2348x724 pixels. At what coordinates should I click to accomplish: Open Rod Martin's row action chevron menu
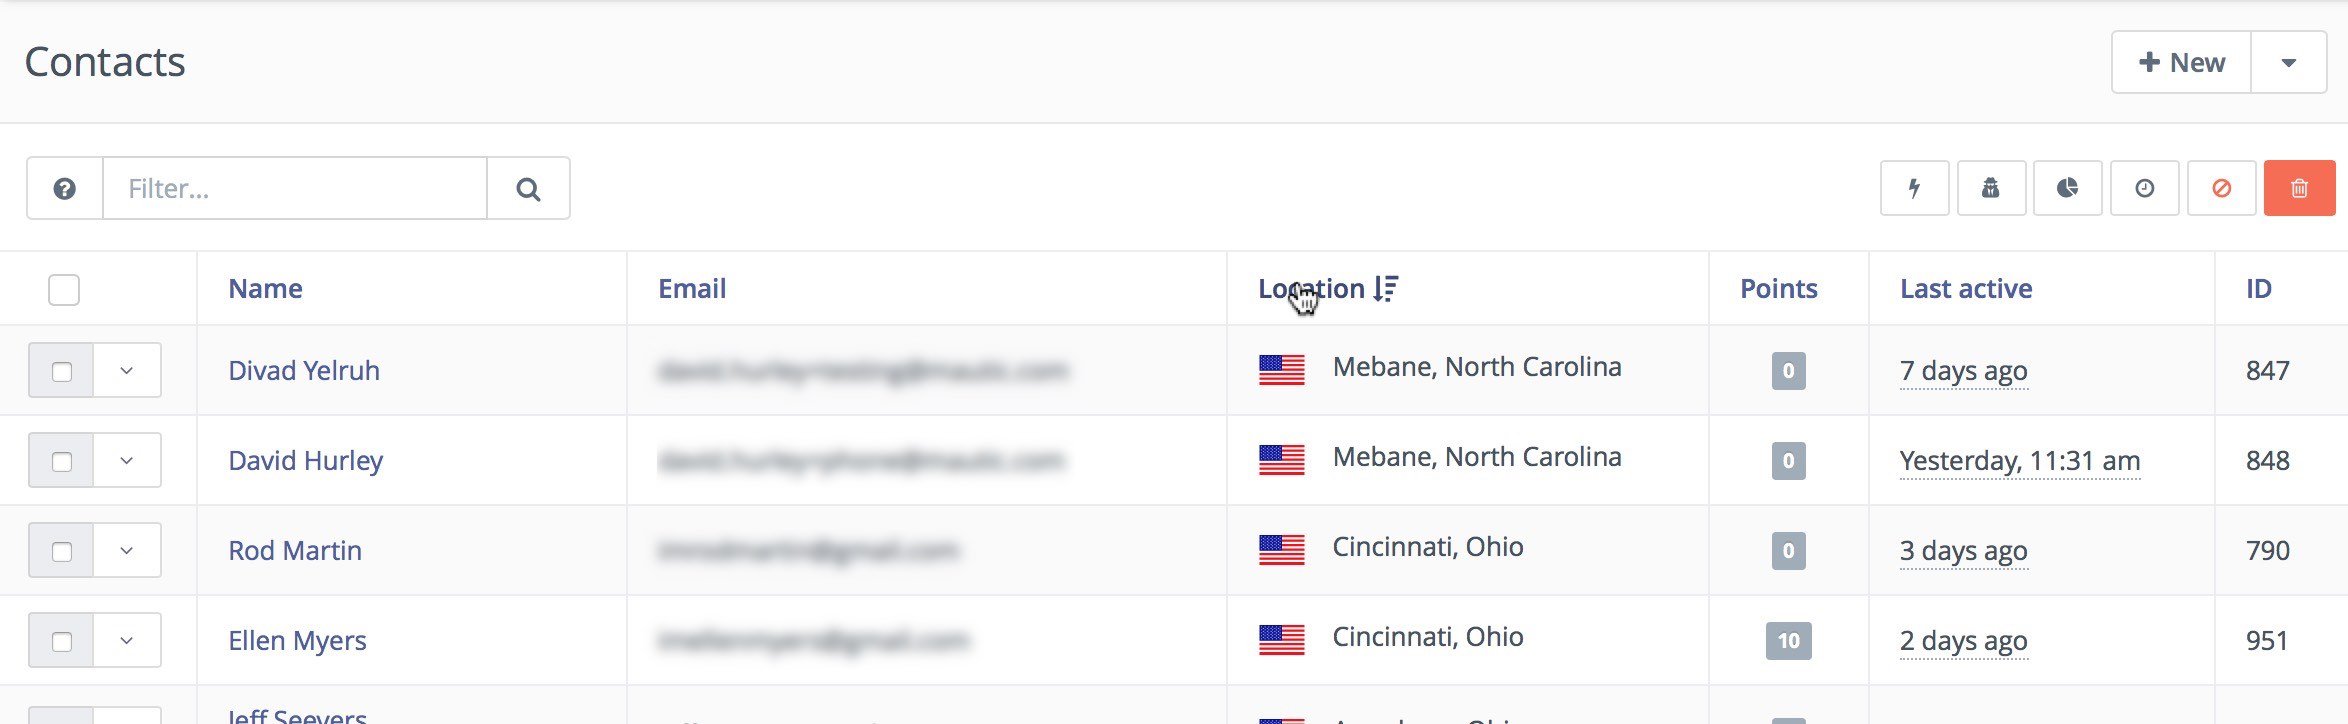pos(125,550)
